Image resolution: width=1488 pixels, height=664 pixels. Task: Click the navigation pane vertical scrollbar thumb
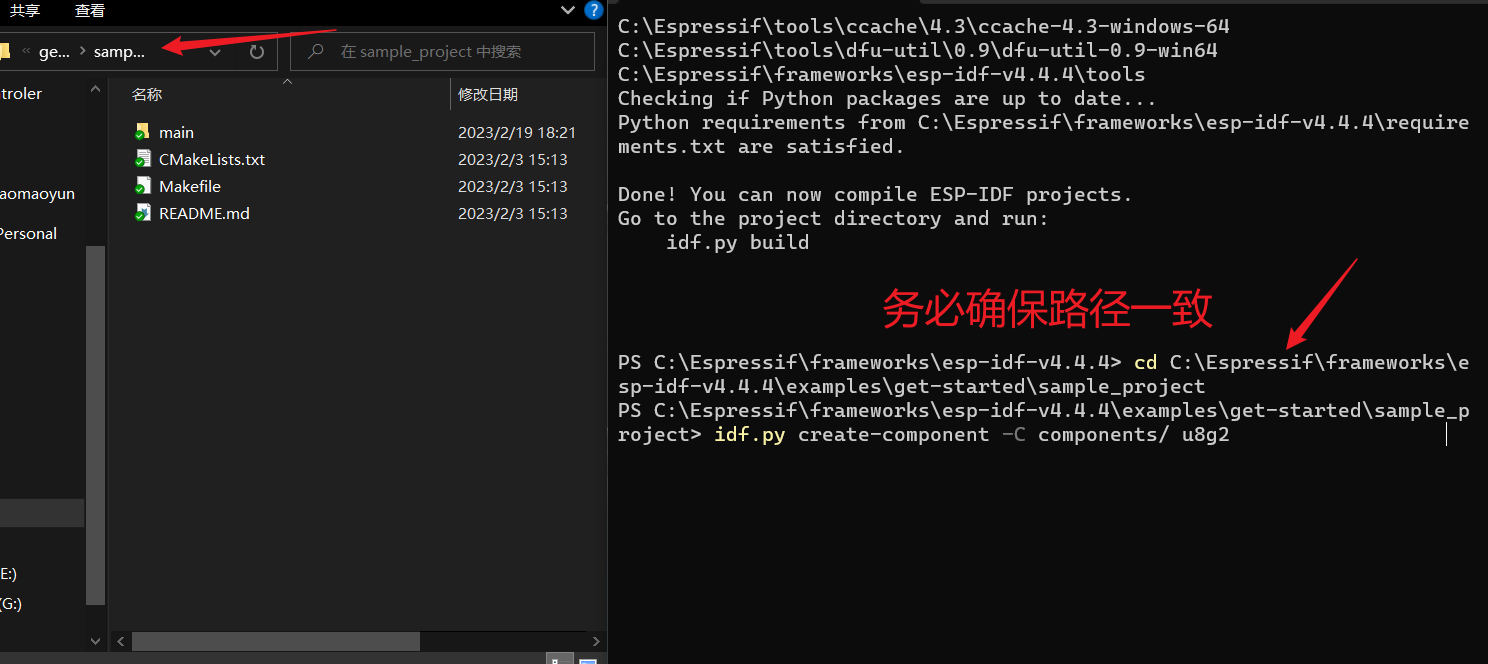[96, 426]
